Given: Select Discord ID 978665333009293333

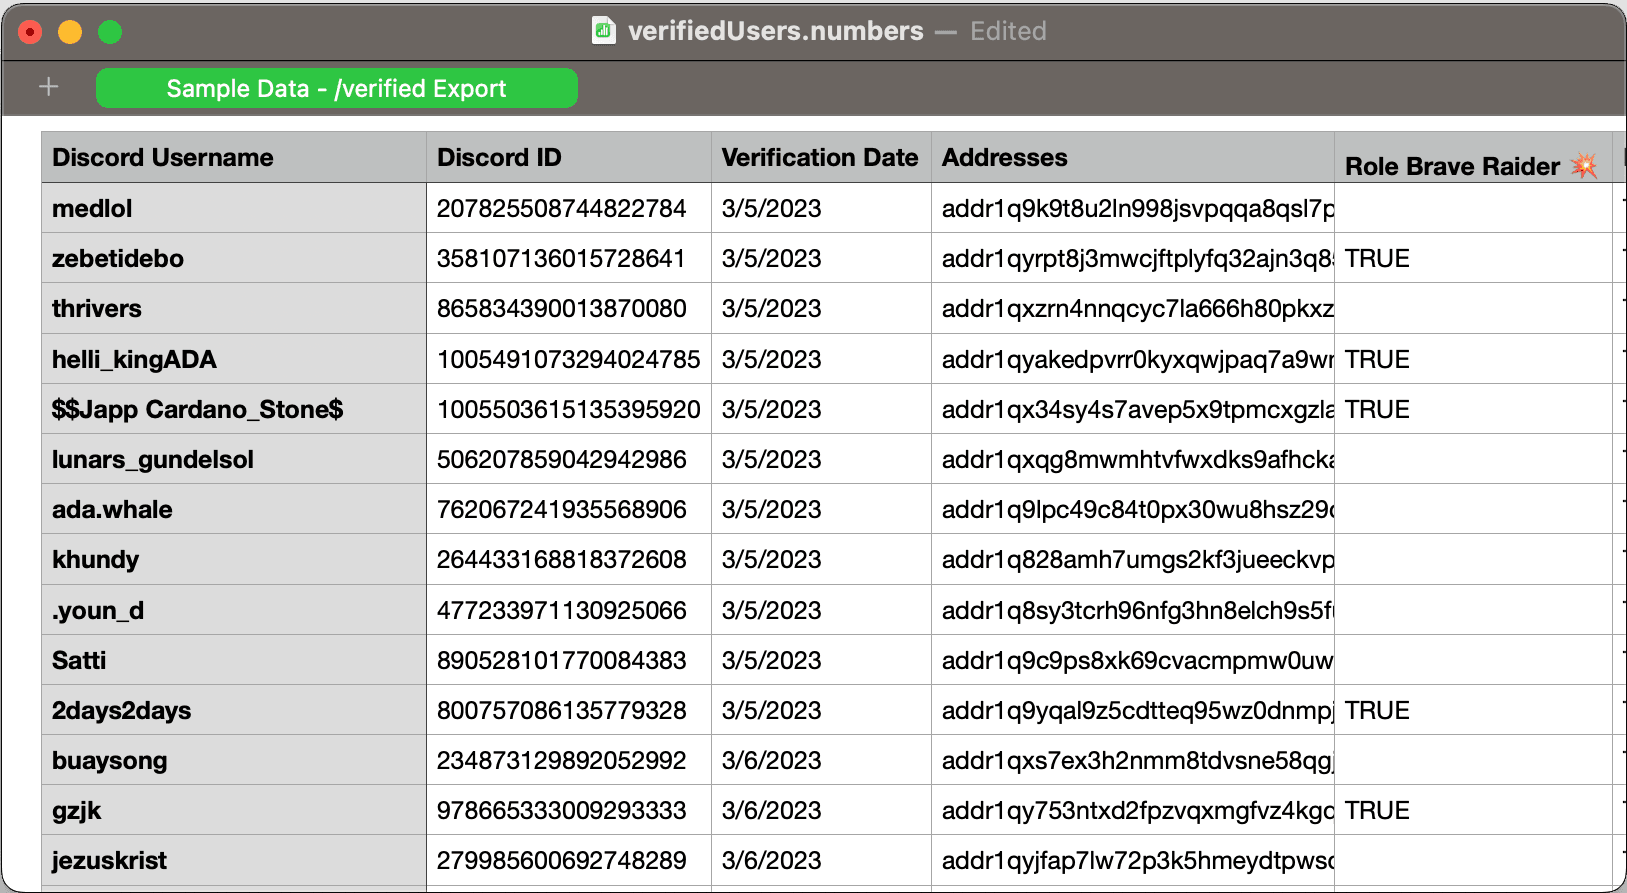Looking at the screenshot, I should (x=569, y=810).
